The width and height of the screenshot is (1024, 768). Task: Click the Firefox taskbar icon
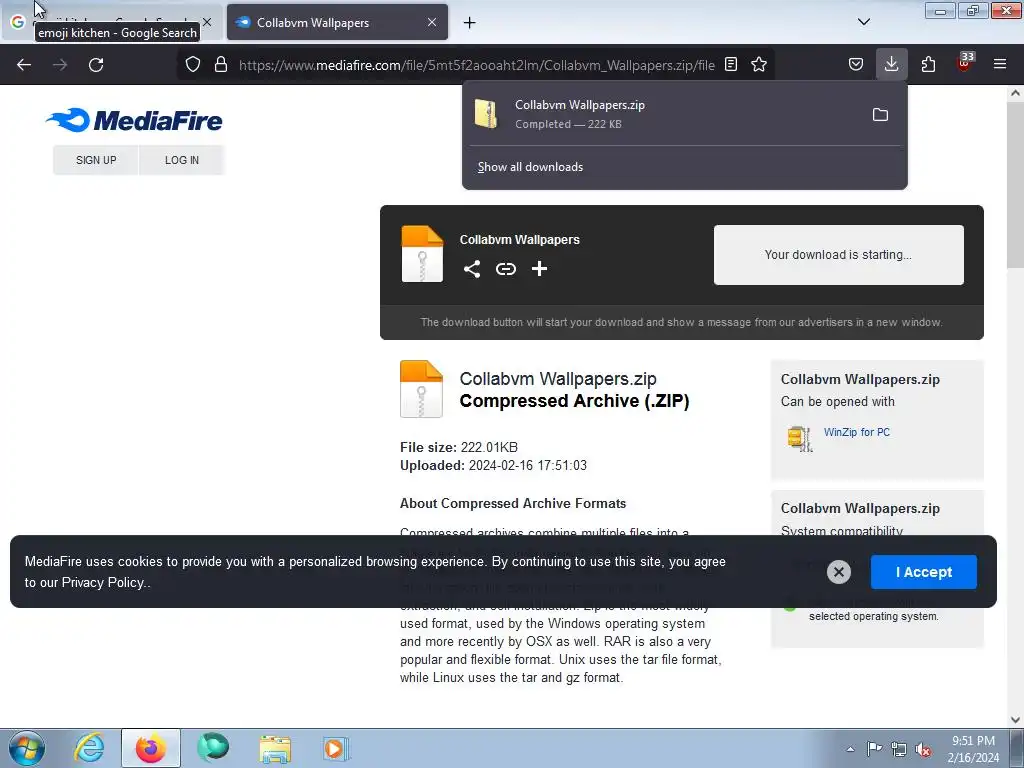pos(150,748)
